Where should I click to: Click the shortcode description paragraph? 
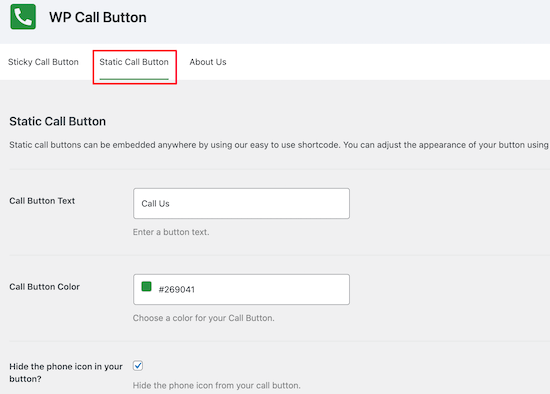(x=279, y=145)
